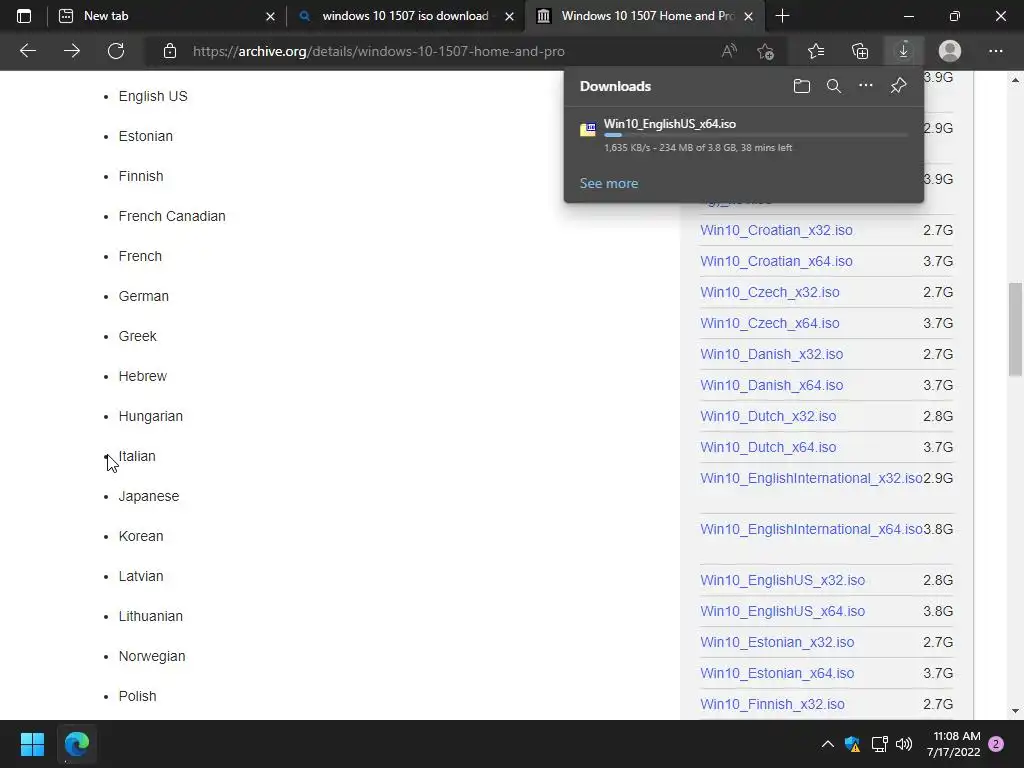Image resolution: width=1024 pixels, height=768 pixels.
Task: Download Win10_Finnish_x32.iso
Action: tap(772, 704)
